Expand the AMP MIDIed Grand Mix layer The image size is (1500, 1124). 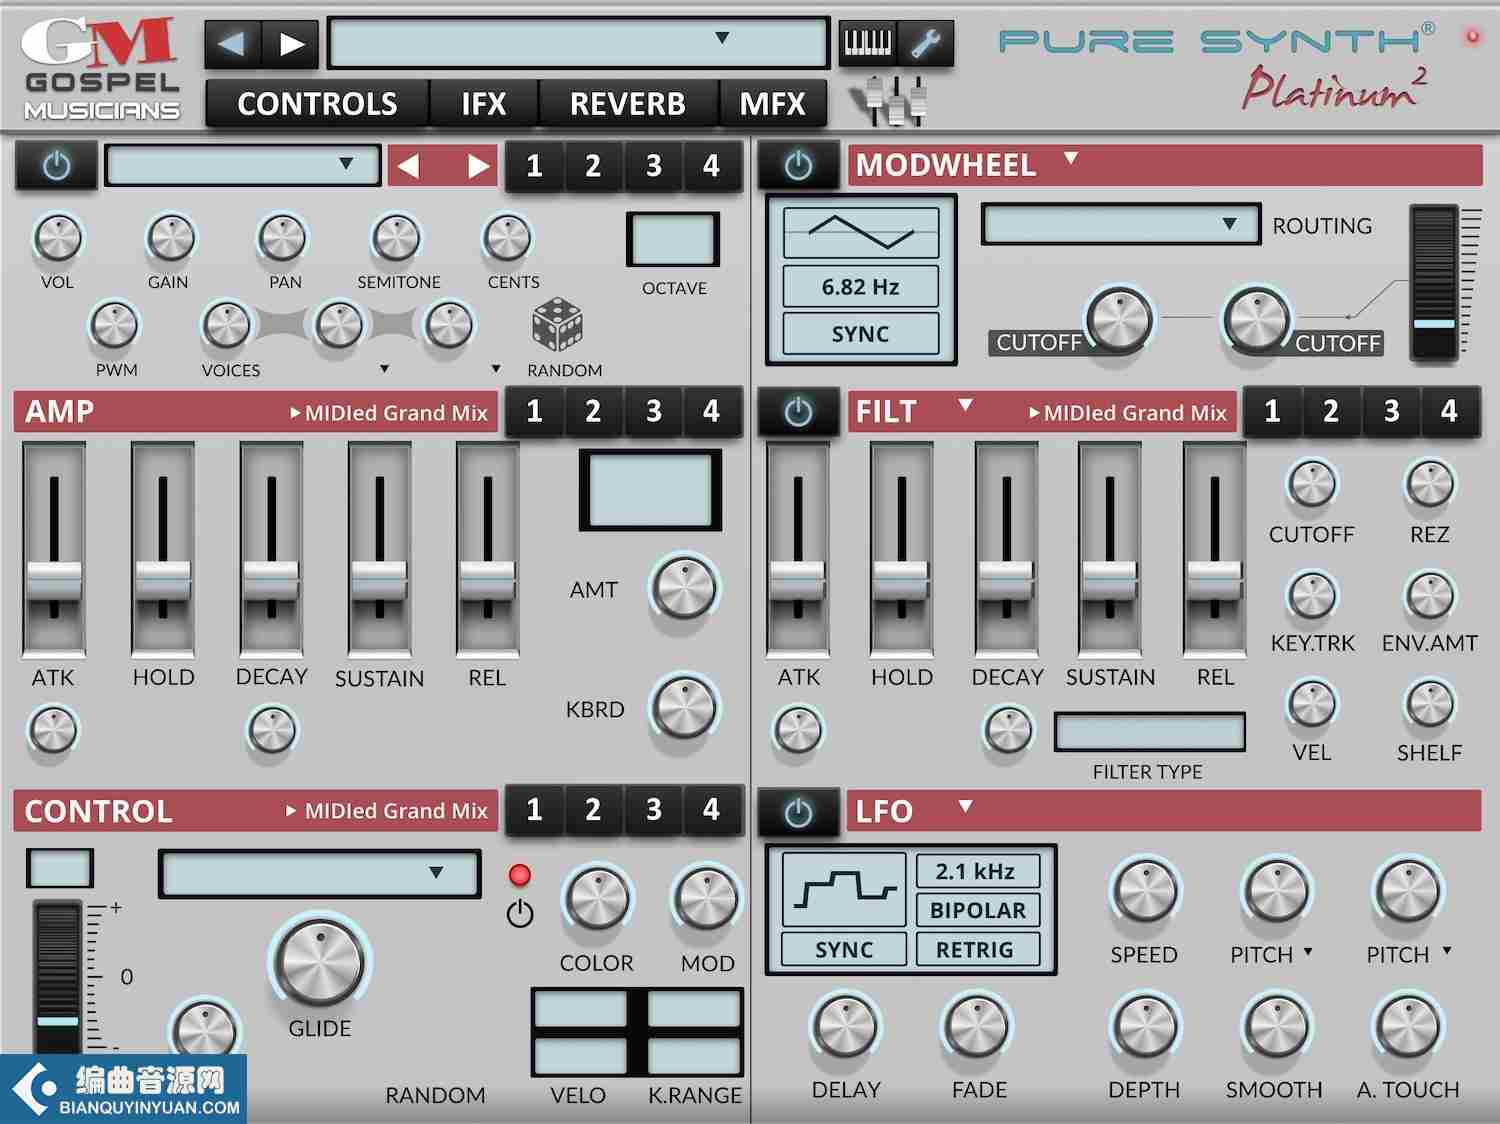coord(389,413)
